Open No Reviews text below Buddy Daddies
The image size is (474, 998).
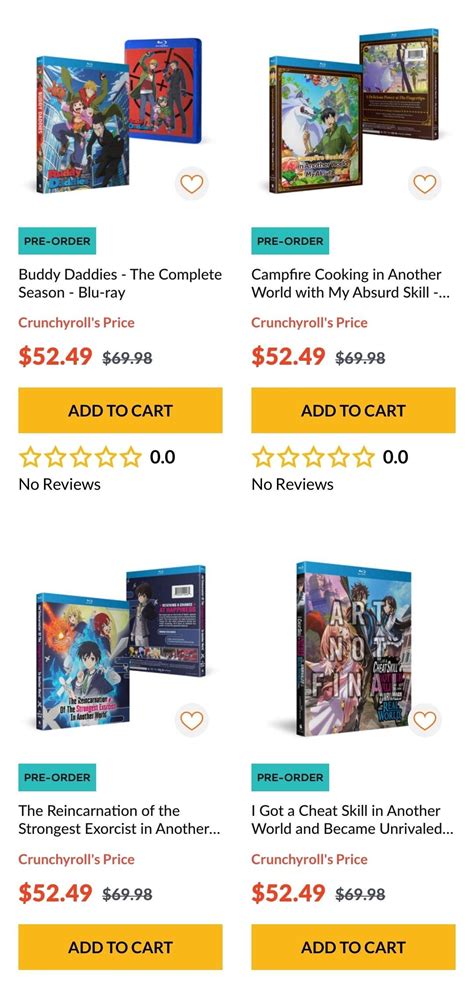(x=60, y=484)
